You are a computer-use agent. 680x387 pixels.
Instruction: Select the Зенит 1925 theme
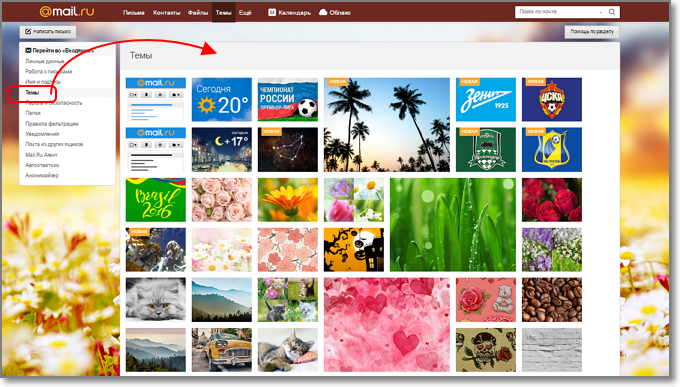point(486,99)
